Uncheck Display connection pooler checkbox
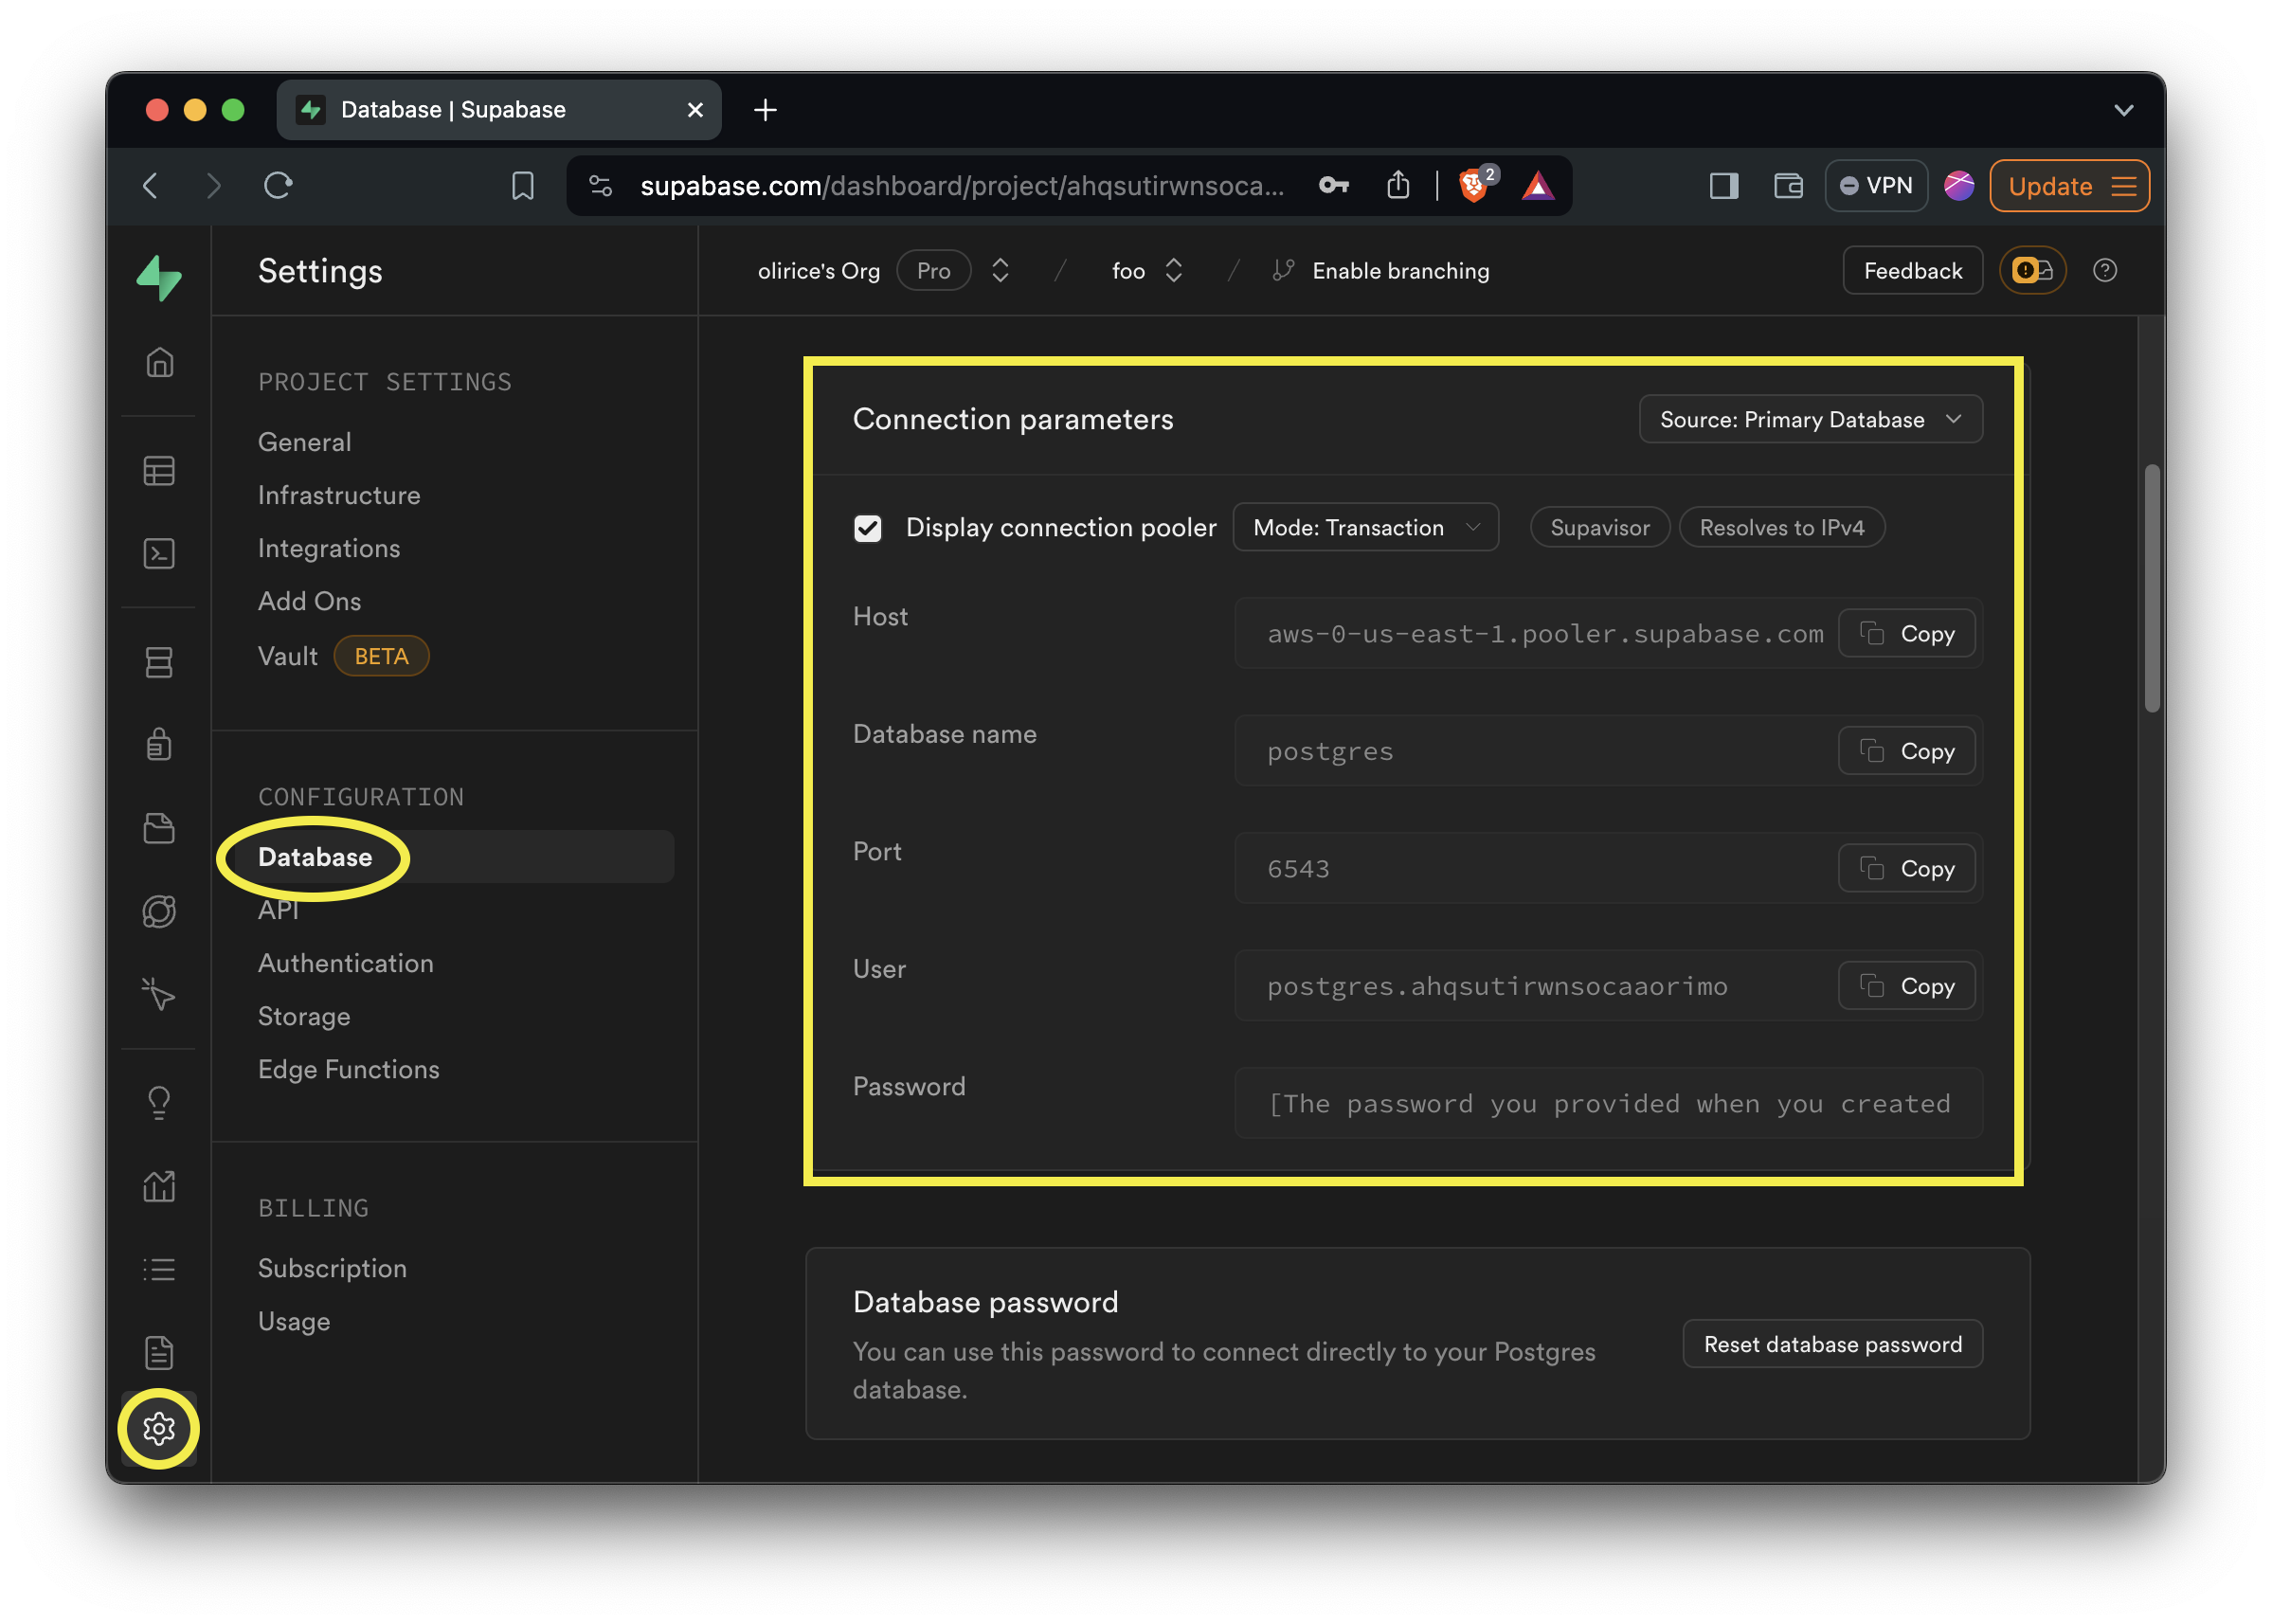This screenshot has width=2272, height=1624. 867,527
